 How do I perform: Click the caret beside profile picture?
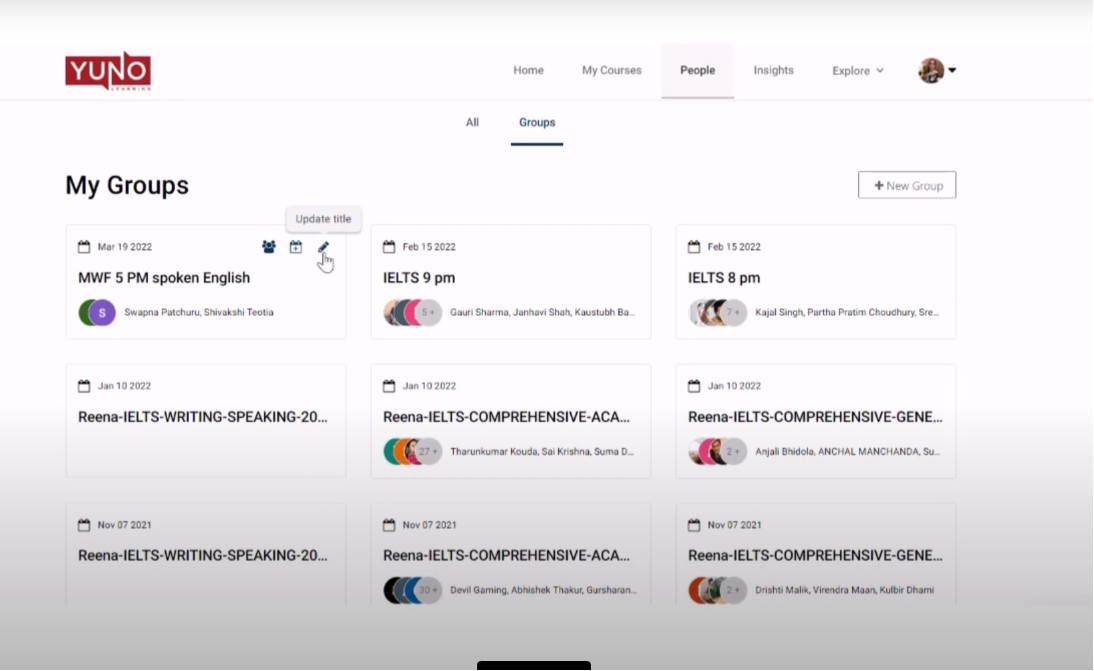click(x=952, y=71)
